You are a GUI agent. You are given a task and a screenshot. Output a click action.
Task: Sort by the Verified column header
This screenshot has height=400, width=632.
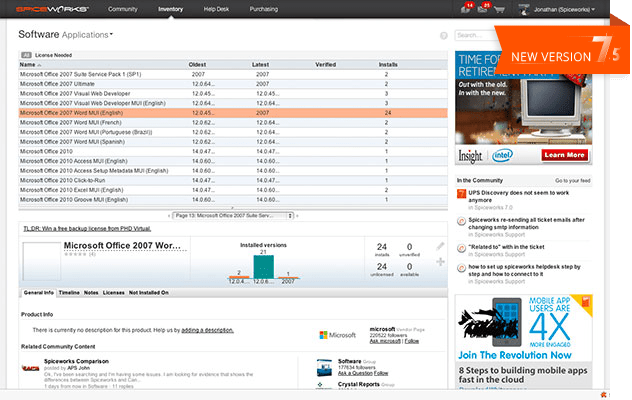325,65
